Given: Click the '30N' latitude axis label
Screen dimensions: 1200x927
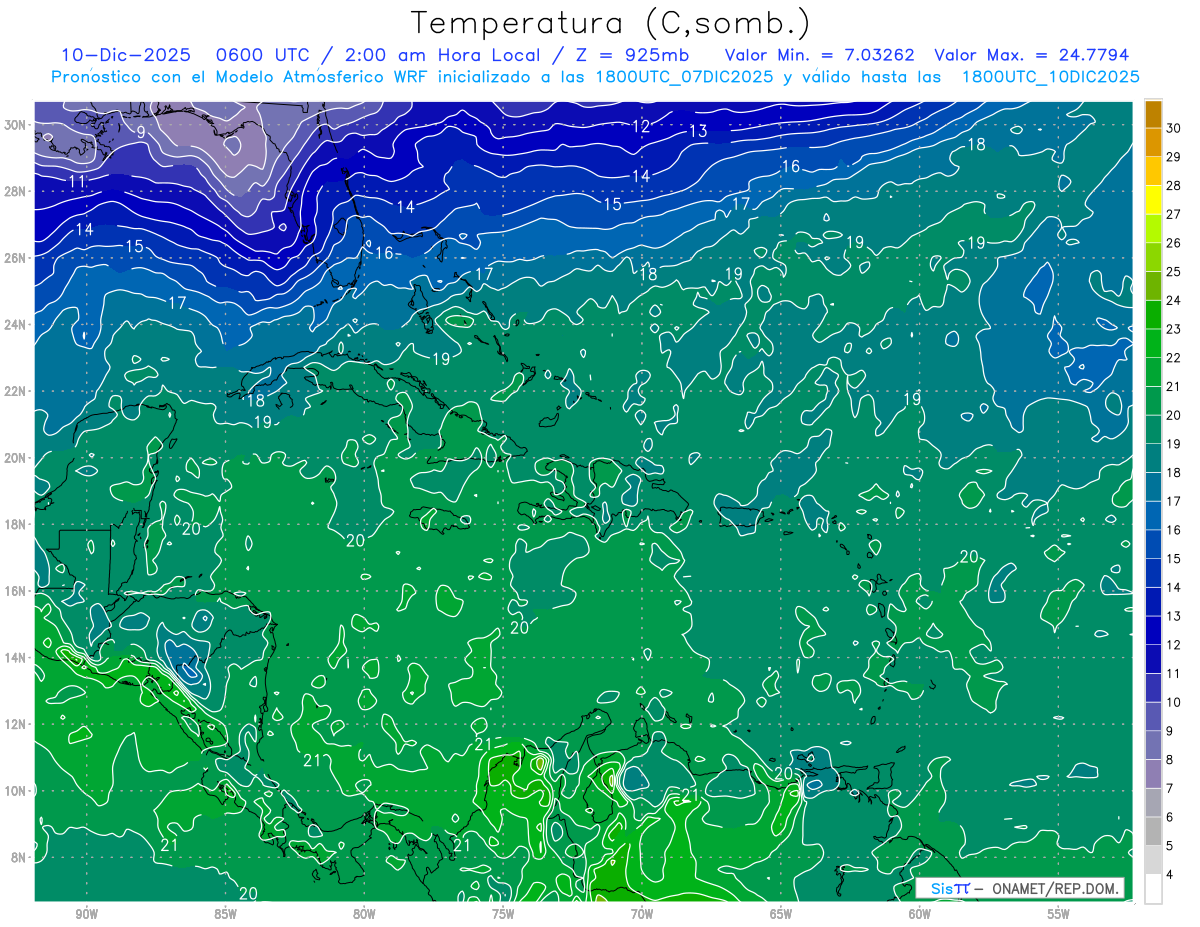Looking at the screenshot, I should [16, 124].
